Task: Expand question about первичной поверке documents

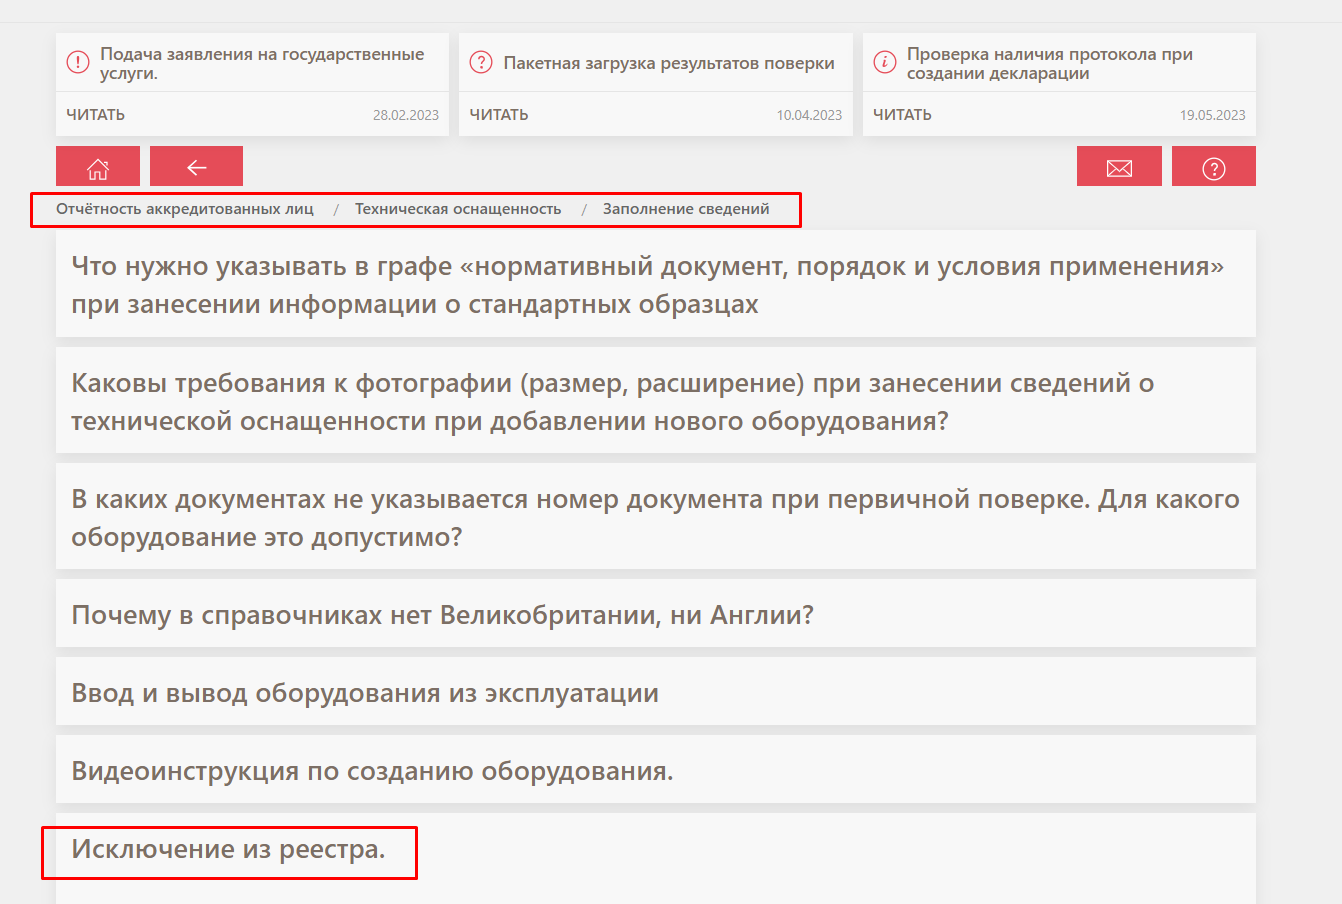Action: click(x=655, y=517)
